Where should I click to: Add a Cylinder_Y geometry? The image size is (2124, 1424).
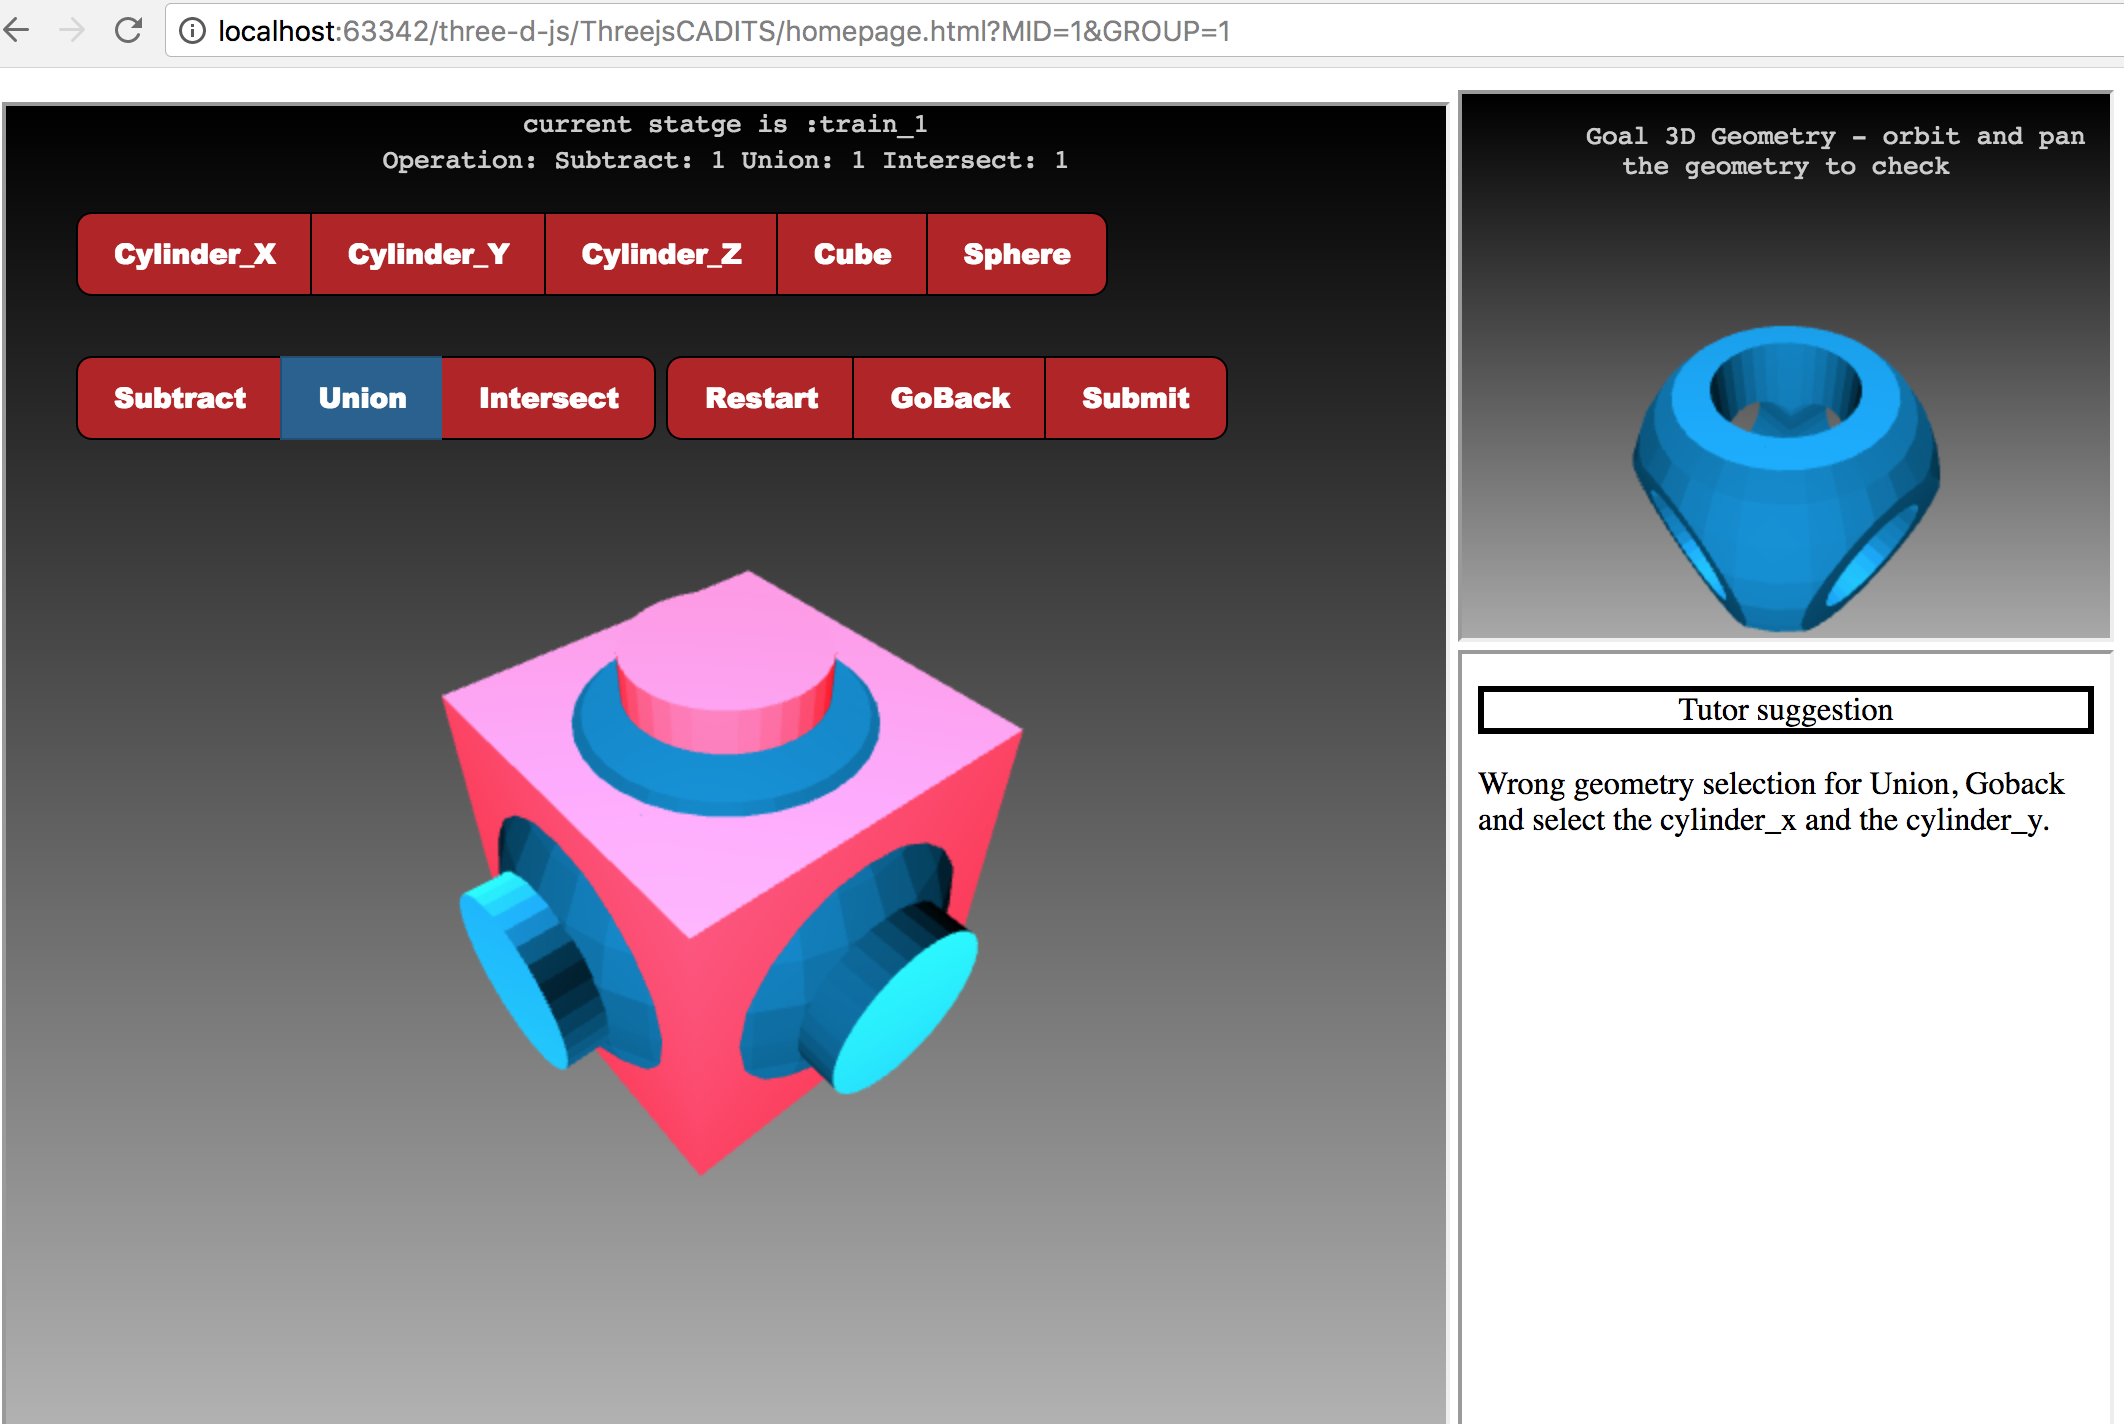click(428, 254)
